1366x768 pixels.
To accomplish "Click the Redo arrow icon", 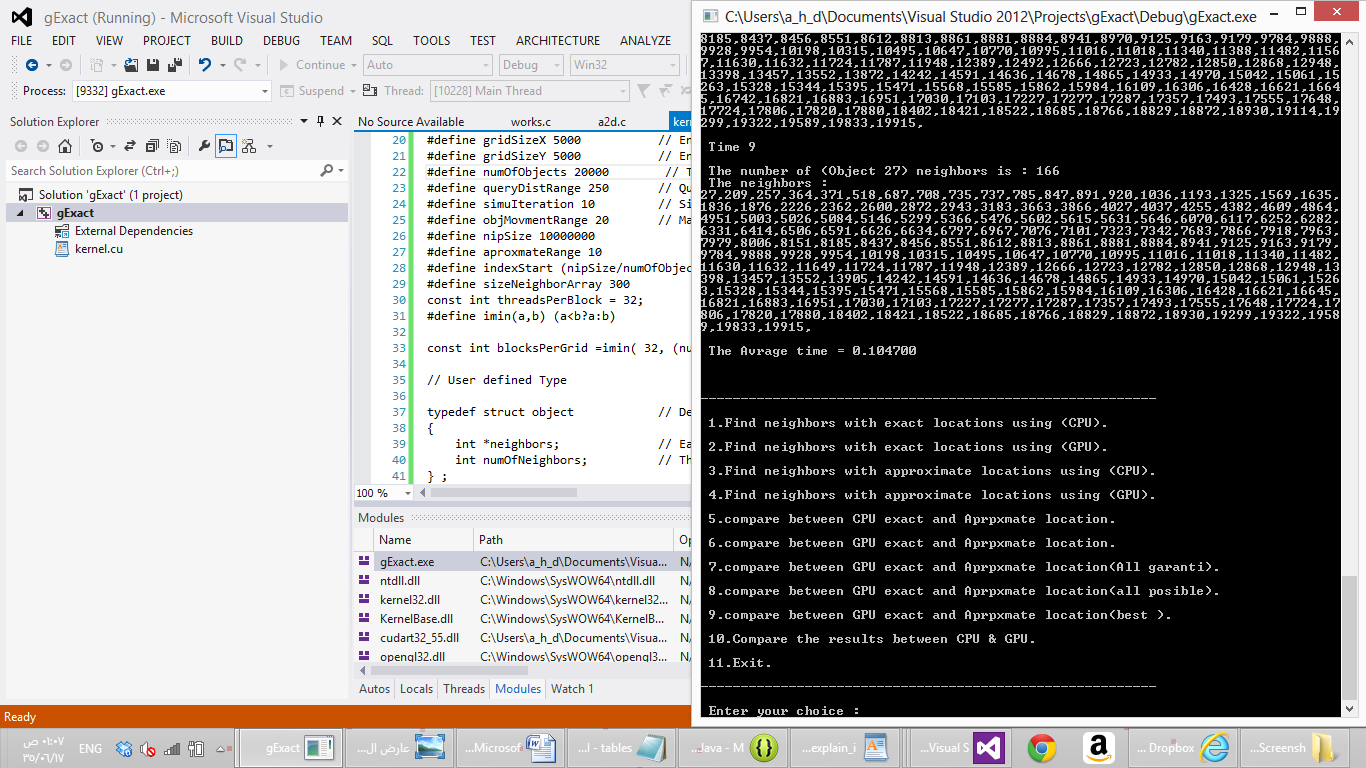I will pyautogui.click(x=240, y=65).
